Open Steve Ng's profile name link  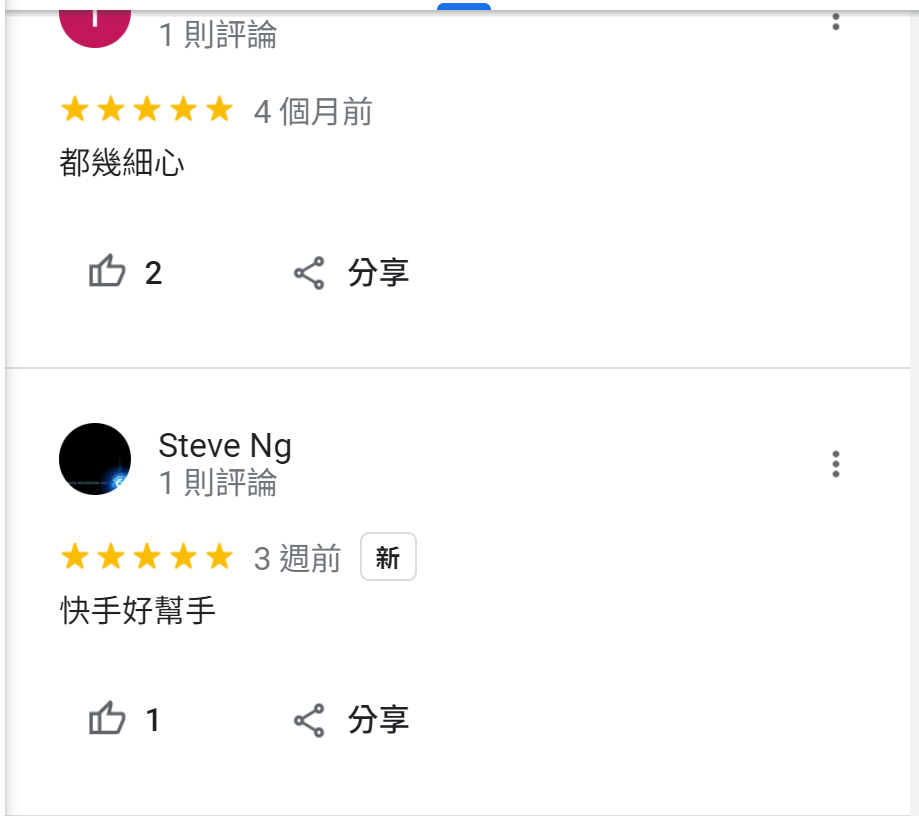point(224,446)
